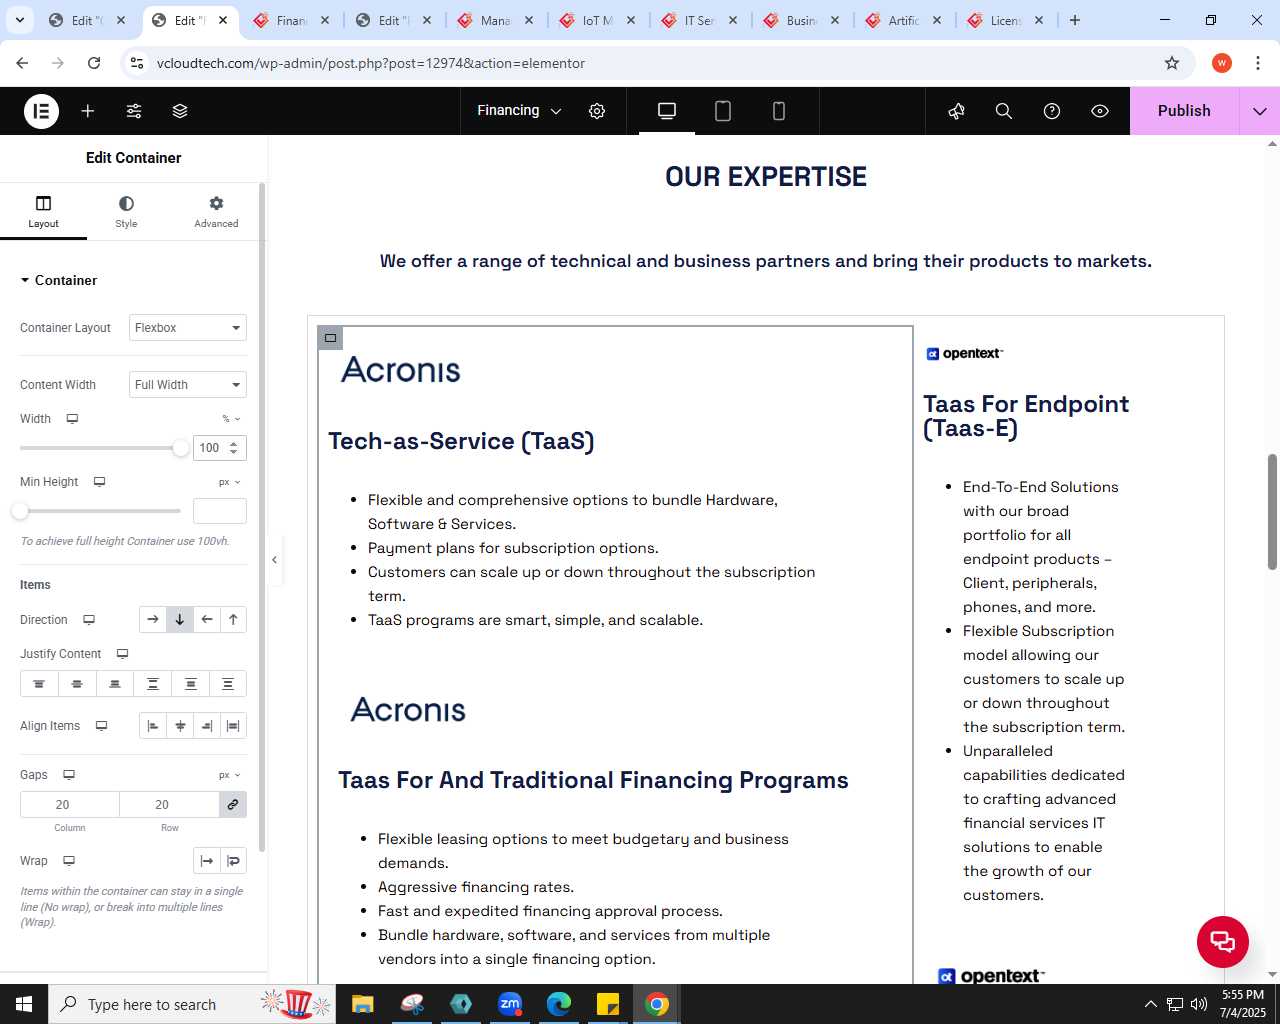Change the Min Height px unit selector
Viewport: 1280px width, 1024px height.
click(x=230, y=482)
